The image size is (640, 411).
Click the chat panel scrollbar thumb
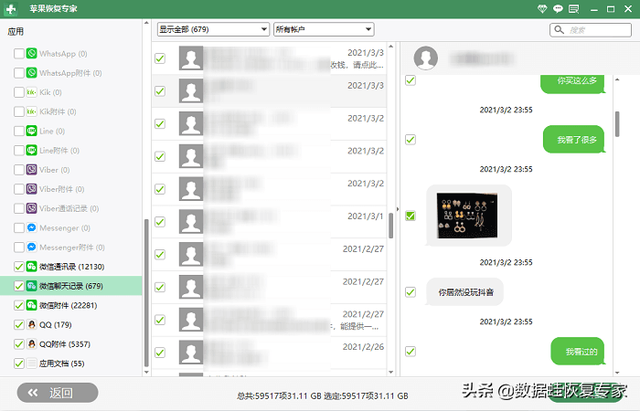[617, 124]
